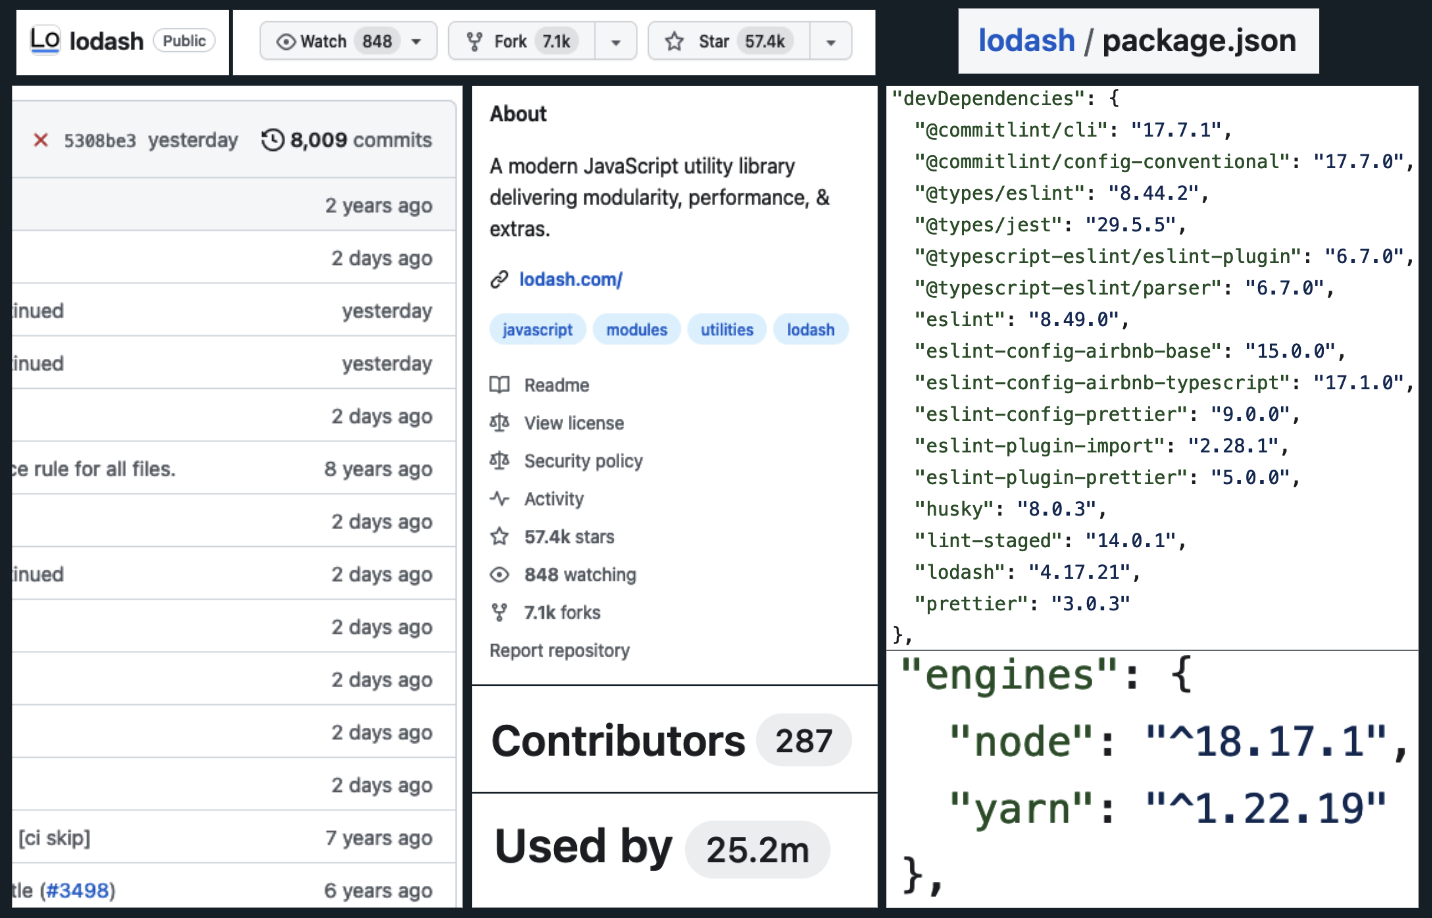Click the commits history clock icon
Image resolution: width=1432 pixels, height=918 pixels.
coord(272,140)
